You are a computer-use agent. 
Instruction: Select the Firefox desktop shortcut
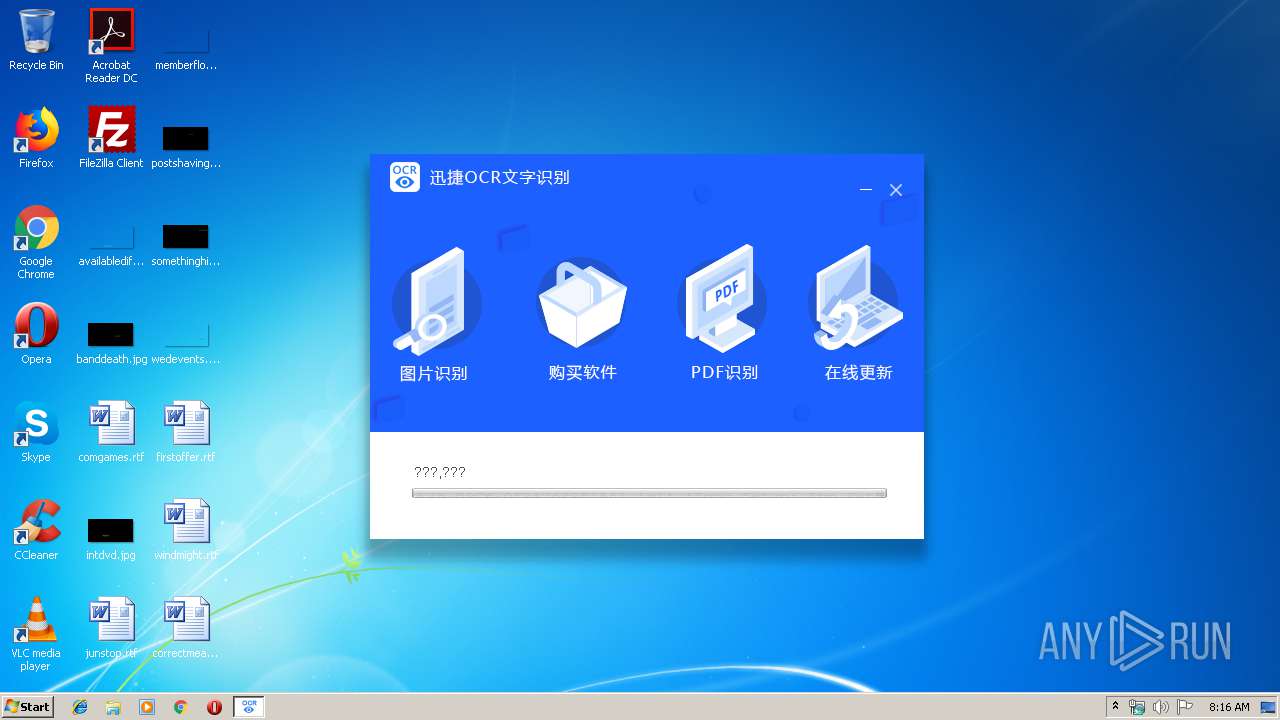[36, 138]
